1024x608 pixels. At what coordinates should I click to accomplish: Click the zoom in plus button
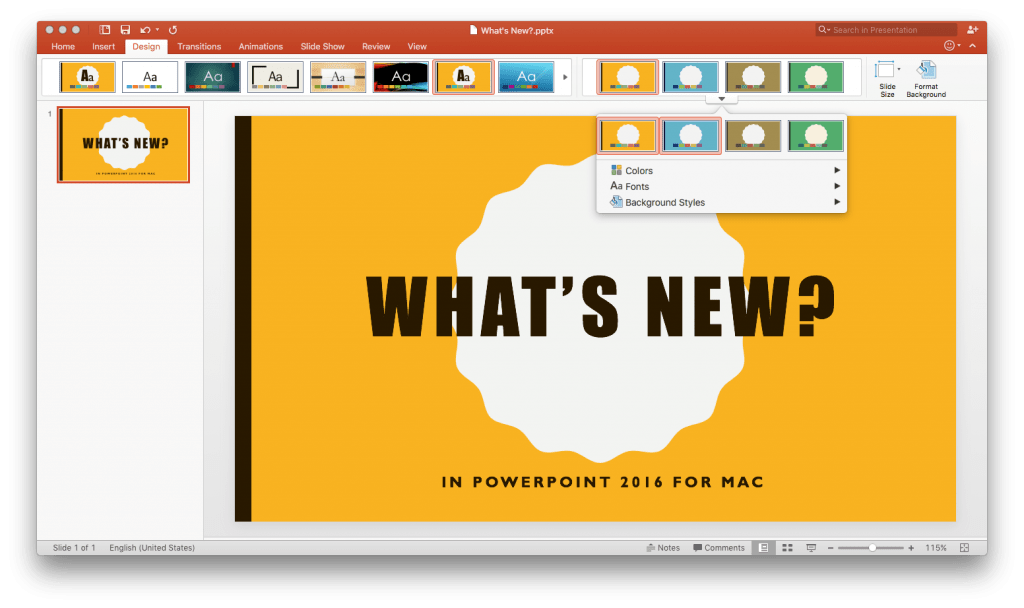pyautogui.click(x=911, y=548)
